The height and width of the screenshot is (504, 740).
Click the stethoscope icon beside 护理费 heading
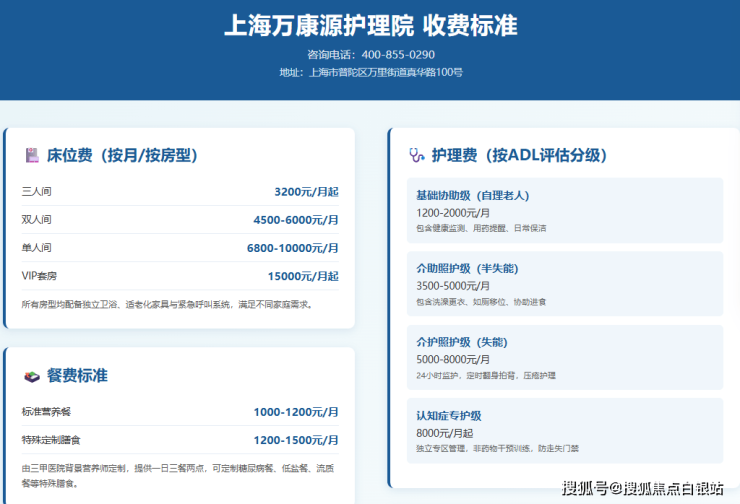point(417,155)
